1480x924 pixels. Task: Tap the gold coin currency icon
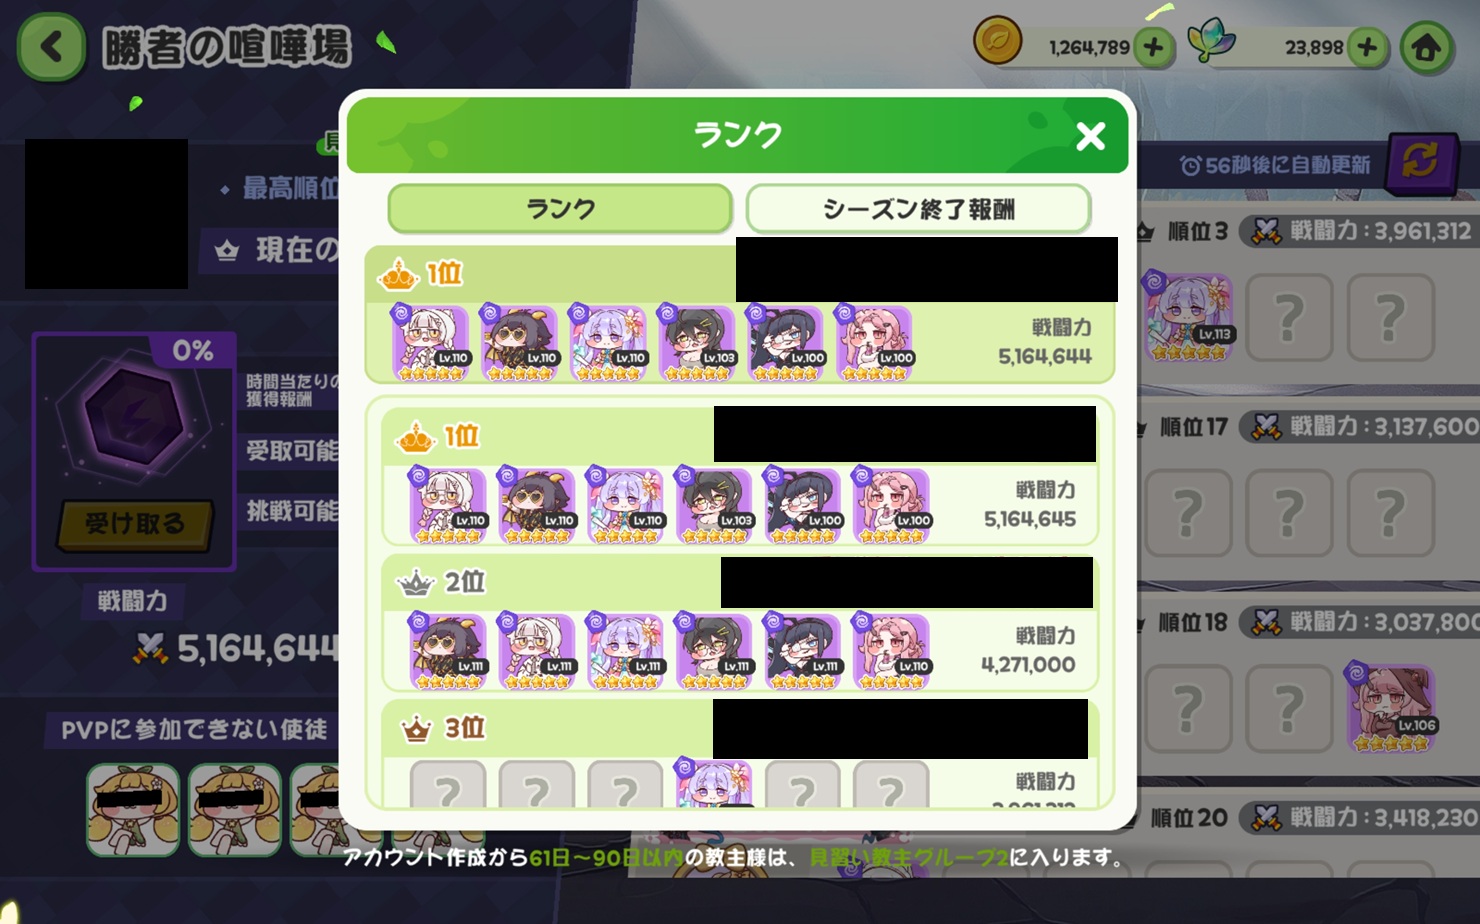pos(997,42)
